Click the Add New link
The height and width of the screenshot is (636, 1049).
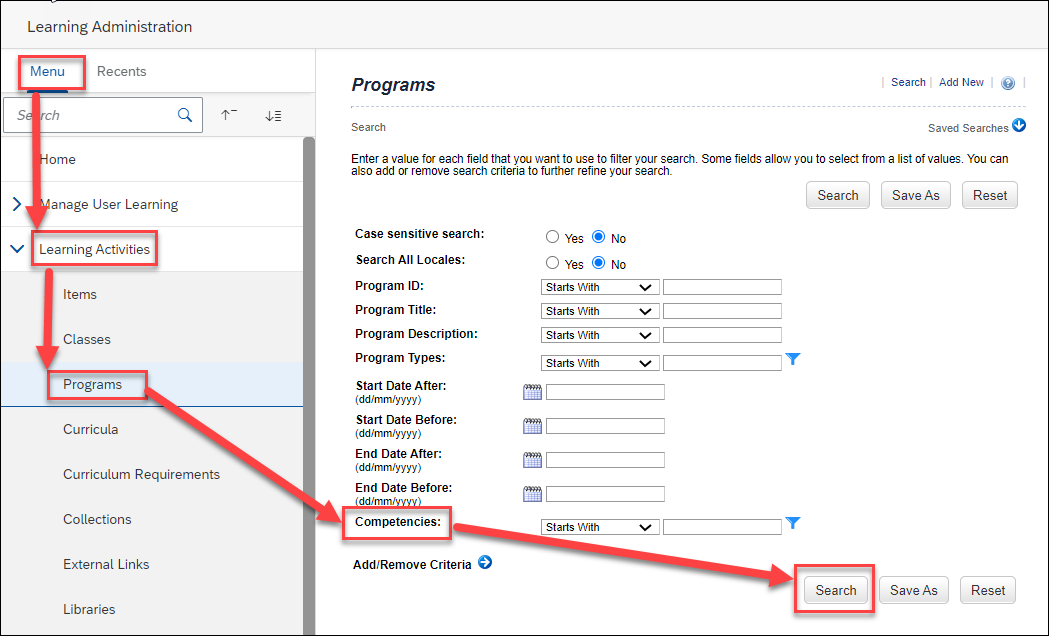pos(960,82)
